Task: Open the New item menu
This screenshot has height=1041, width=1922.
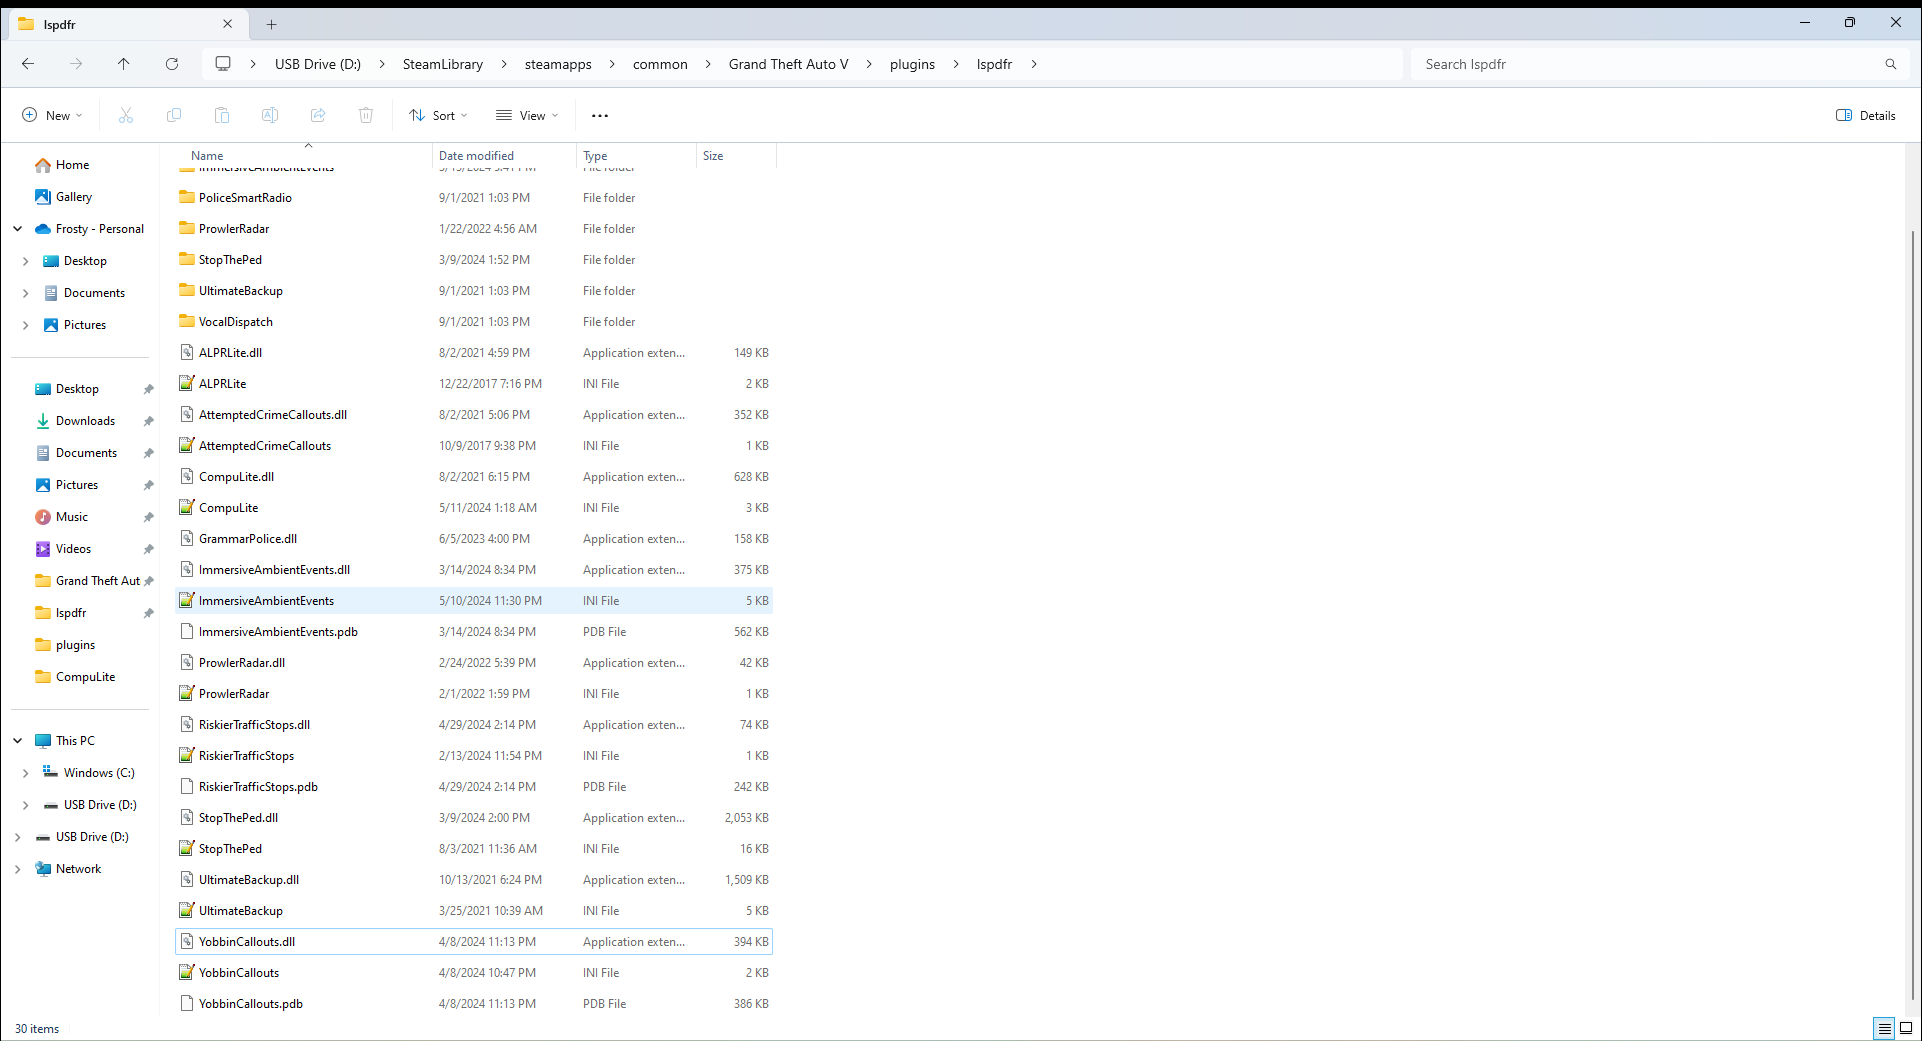Action: pos(52,116)
